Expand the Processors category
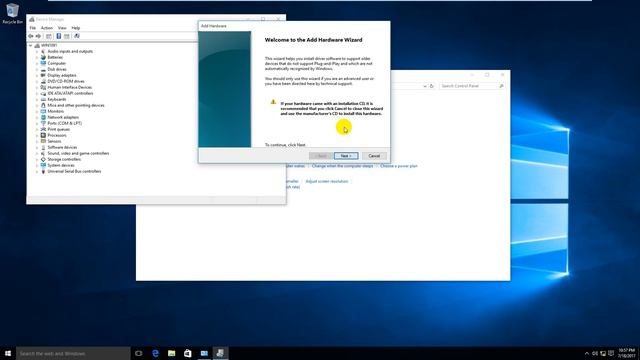This screenshot has width=640, height=360. click(37, 136)
